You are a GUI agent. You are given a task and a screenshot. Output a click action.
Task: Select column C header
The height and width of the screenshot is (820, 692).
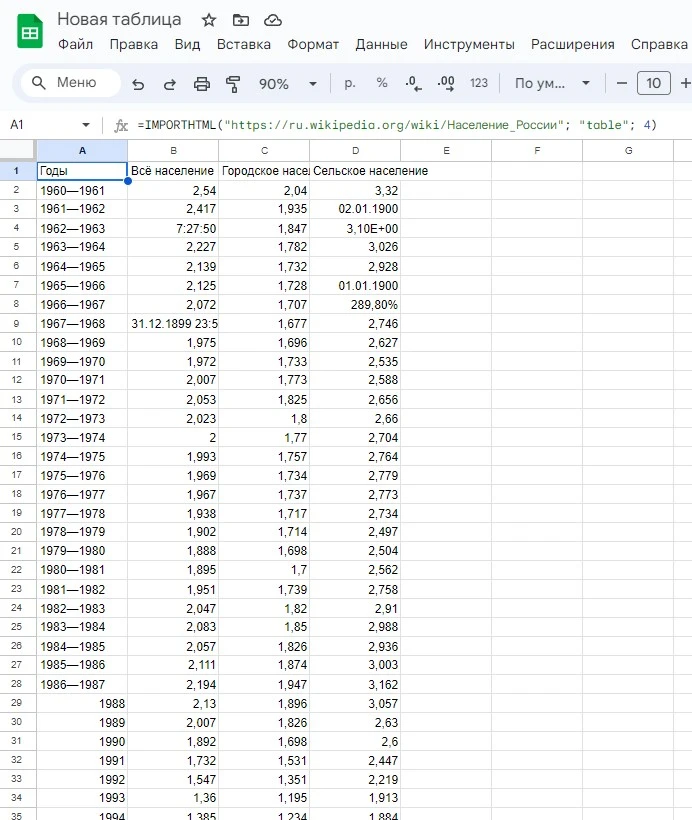pos(264,151)
